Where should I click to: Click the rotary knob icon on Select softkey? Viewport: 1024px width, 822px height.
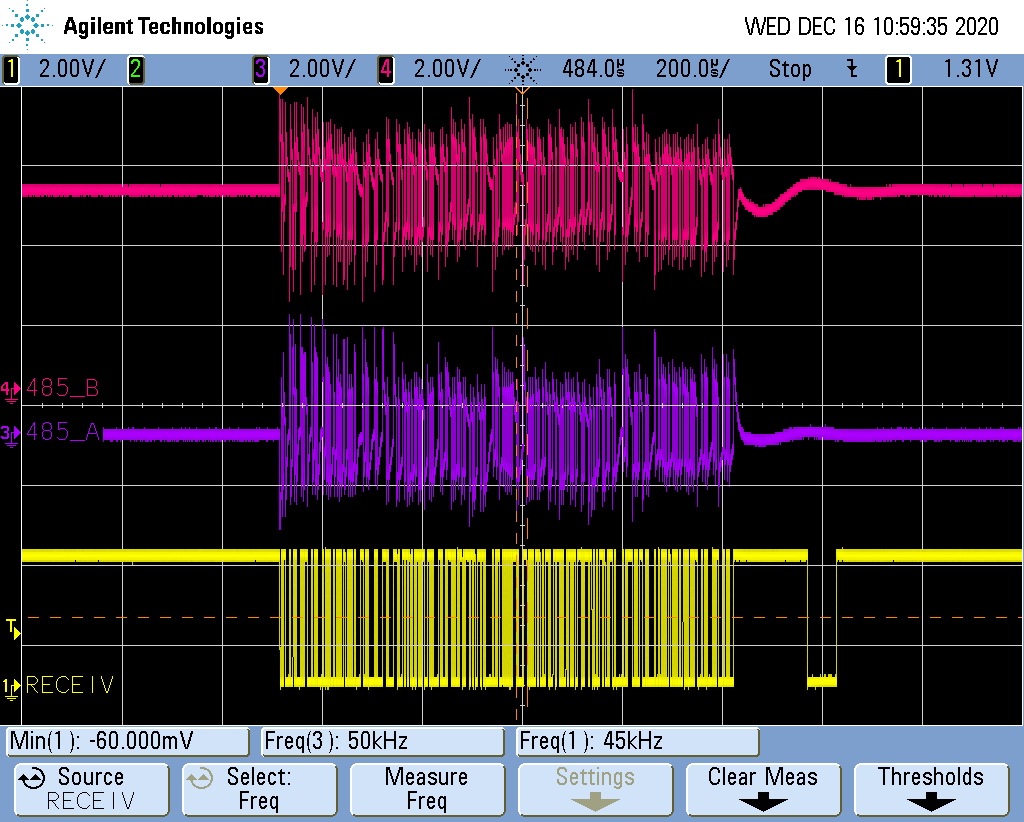[200, 778]
